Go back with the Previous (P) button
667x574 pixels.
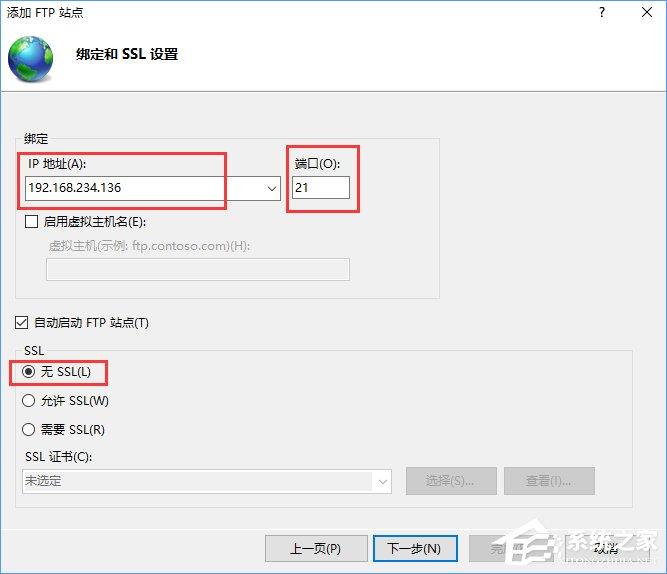click(x=316, y=548)
